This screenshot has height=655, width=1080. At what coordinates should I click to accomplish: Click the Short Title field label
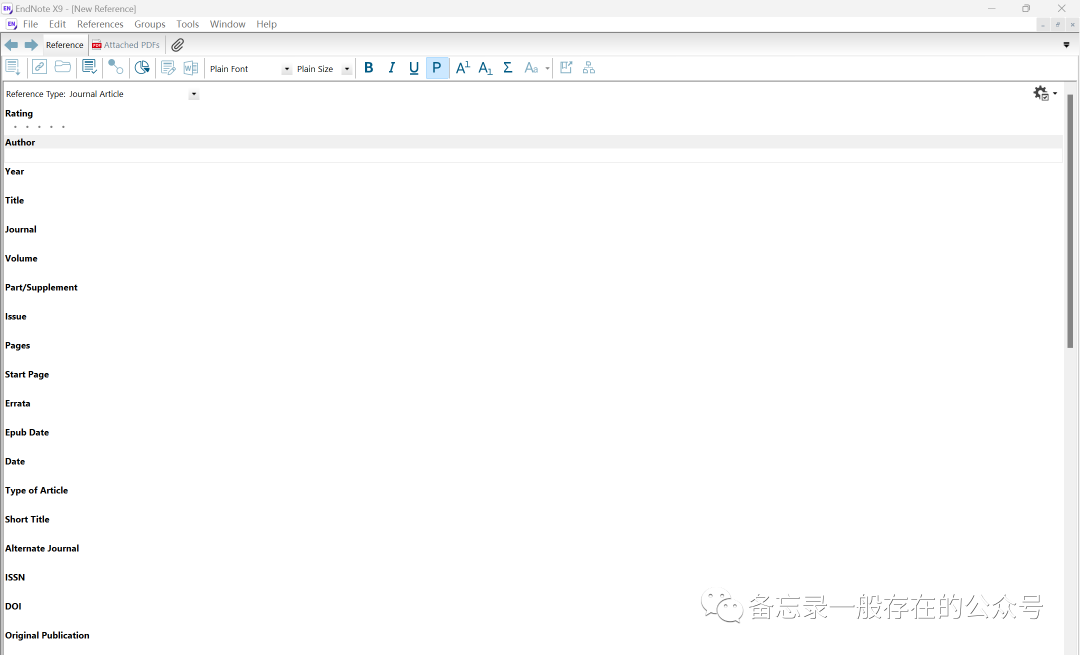point(28,519)
